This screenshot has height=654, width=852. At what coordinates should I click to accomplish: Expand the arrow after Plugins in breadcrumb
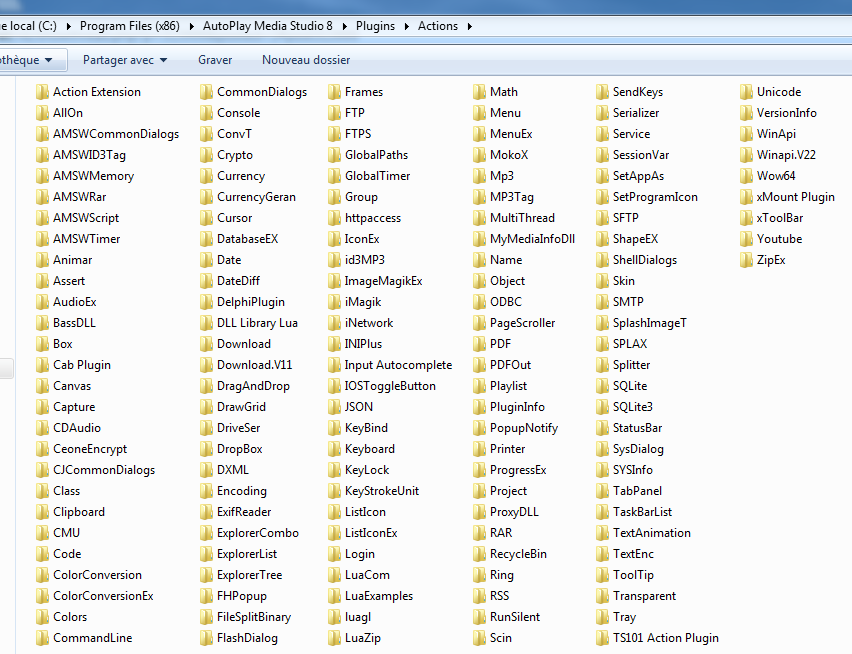click(406, 26)
